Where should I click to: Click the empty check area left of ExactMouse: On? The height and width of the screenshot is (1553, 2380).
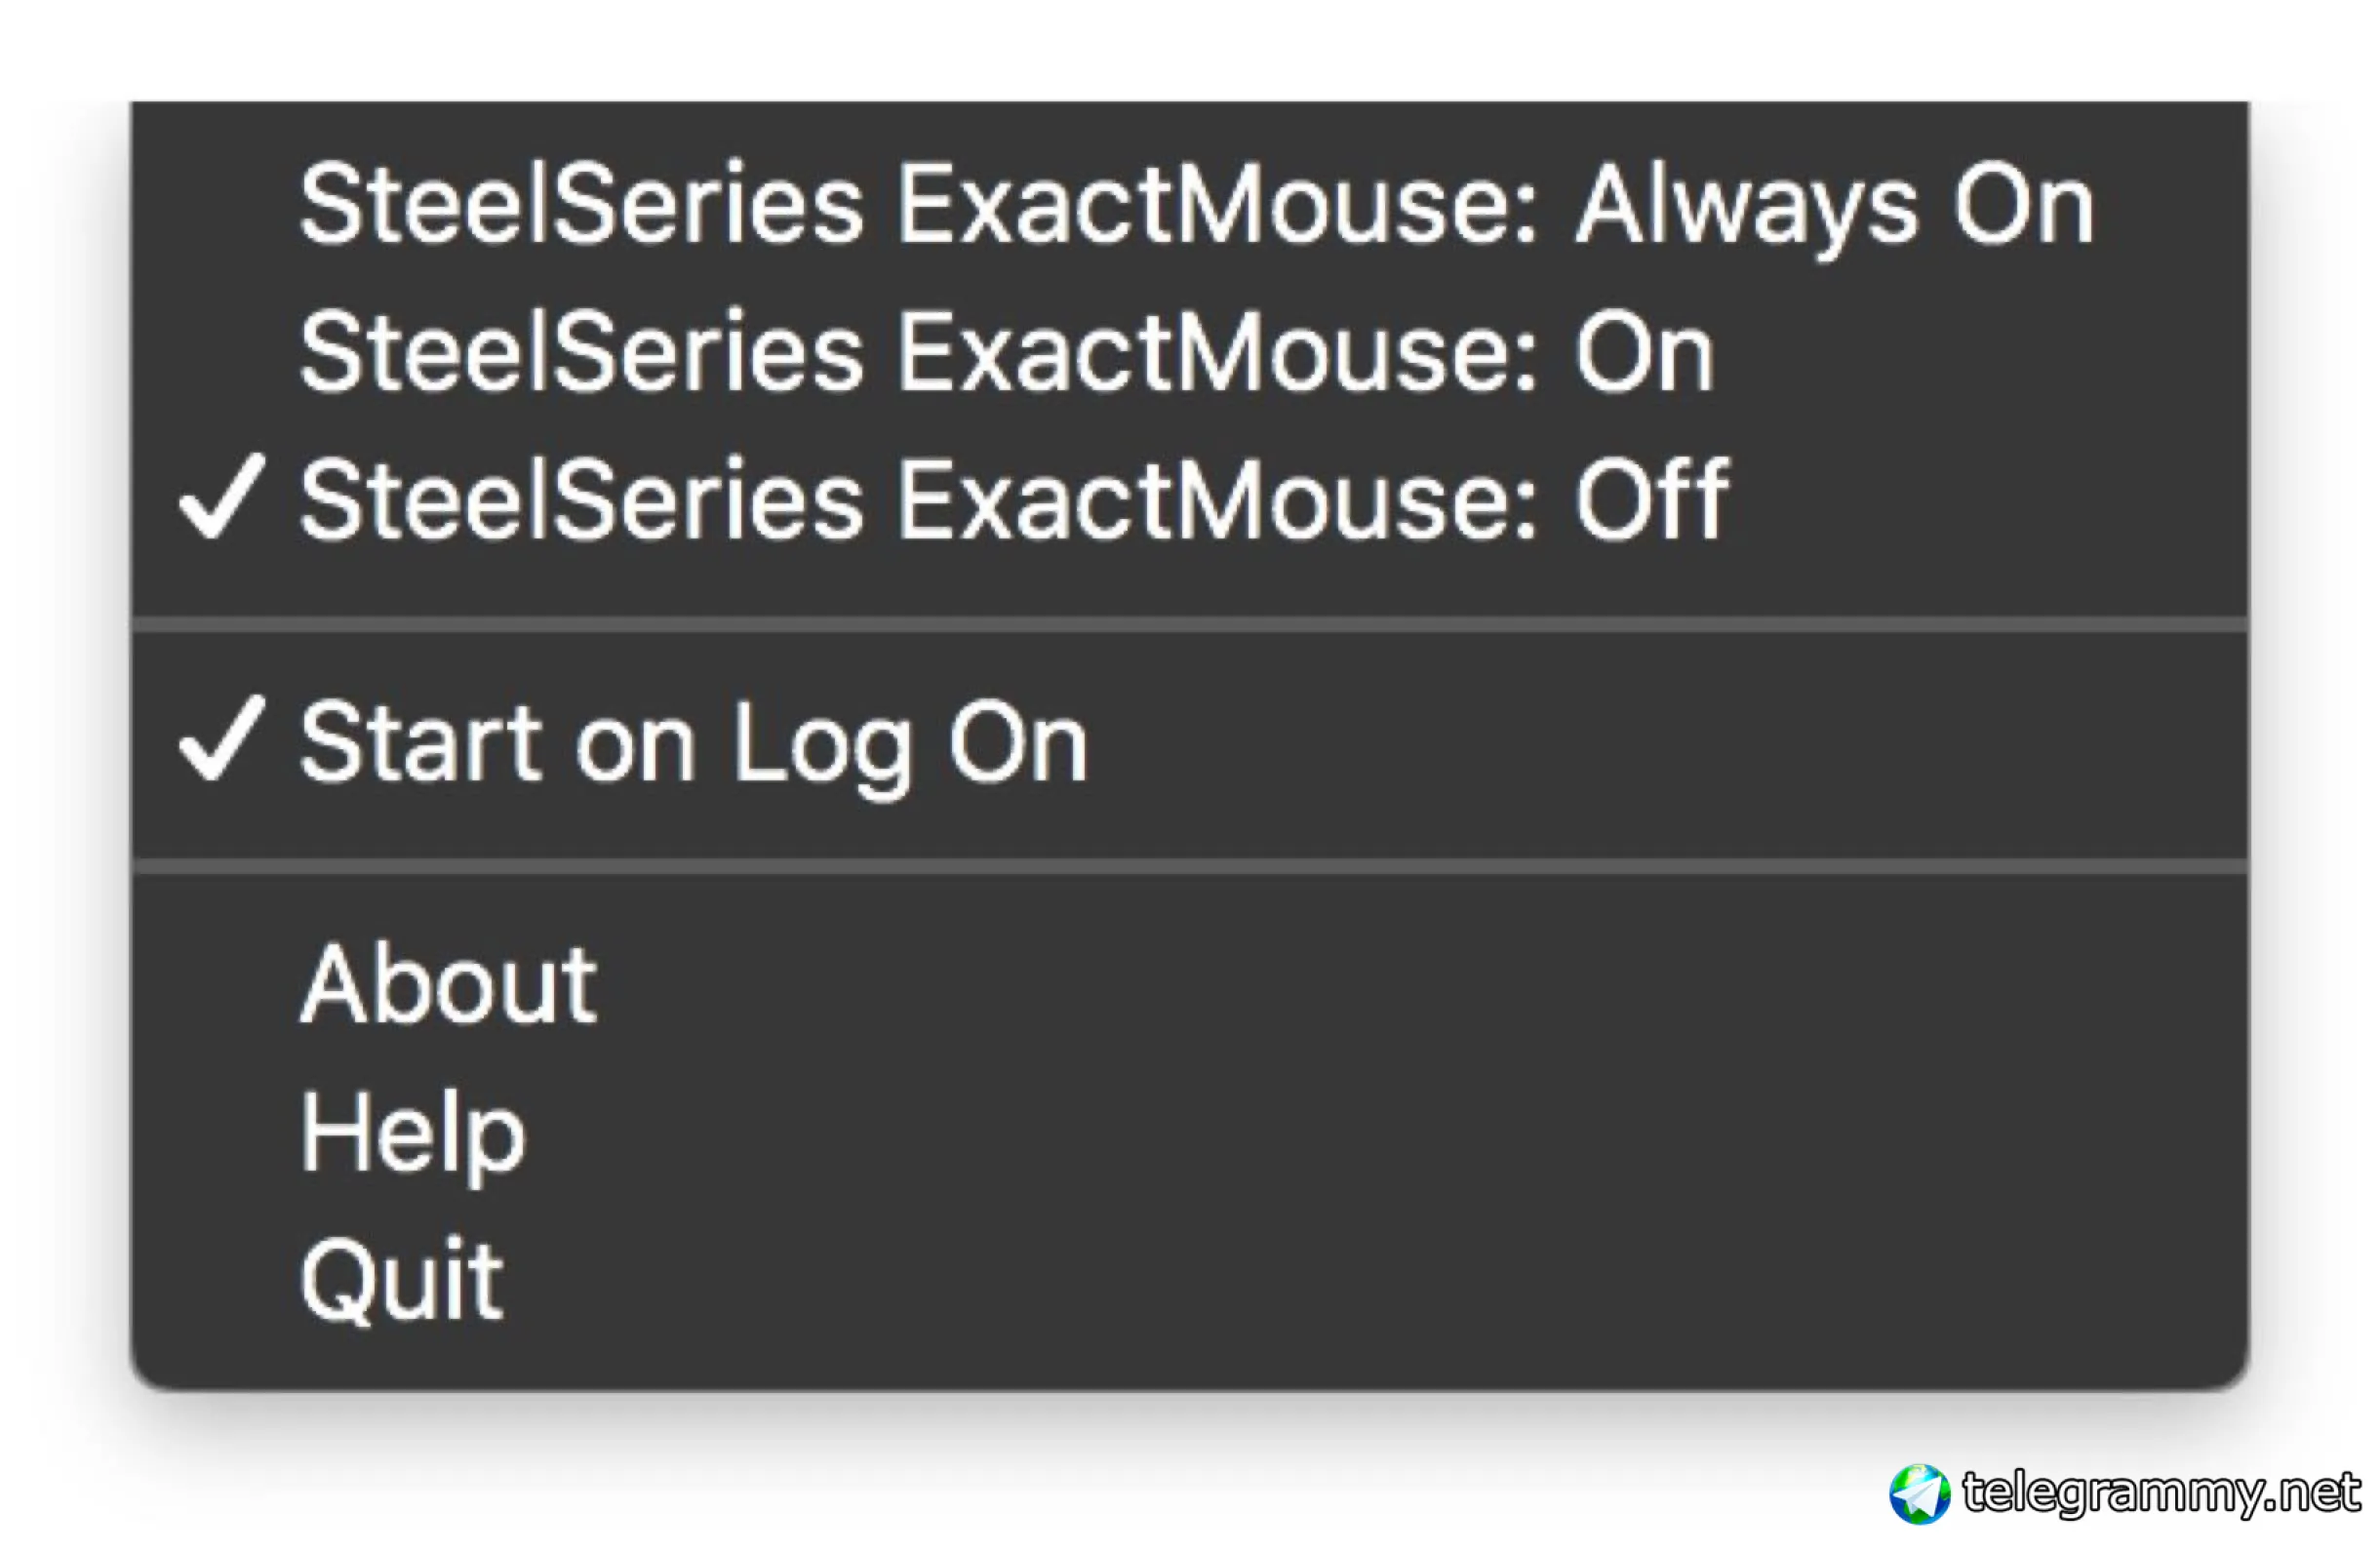point(221,352)
